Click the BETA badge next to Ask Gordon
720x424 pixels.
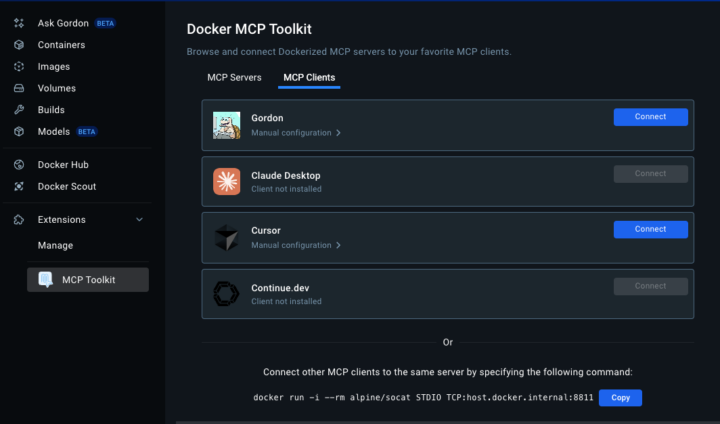pos(105,23)
